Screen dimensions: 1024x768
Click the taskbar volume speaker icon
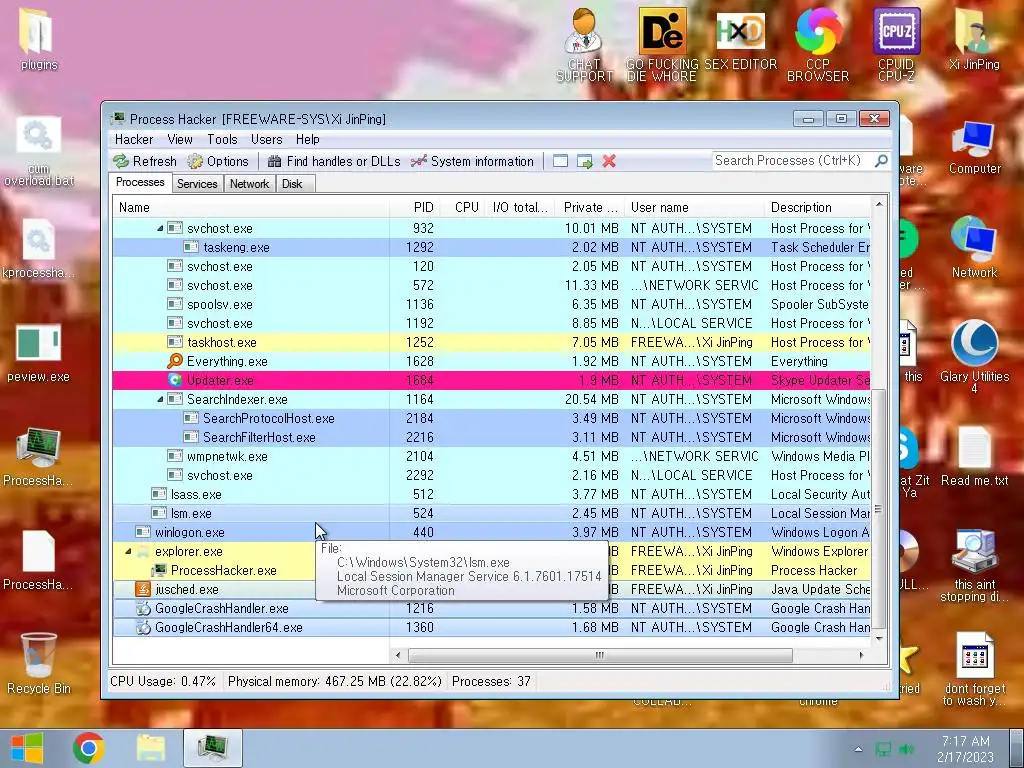pyautogui.click(x=906, y=749)
